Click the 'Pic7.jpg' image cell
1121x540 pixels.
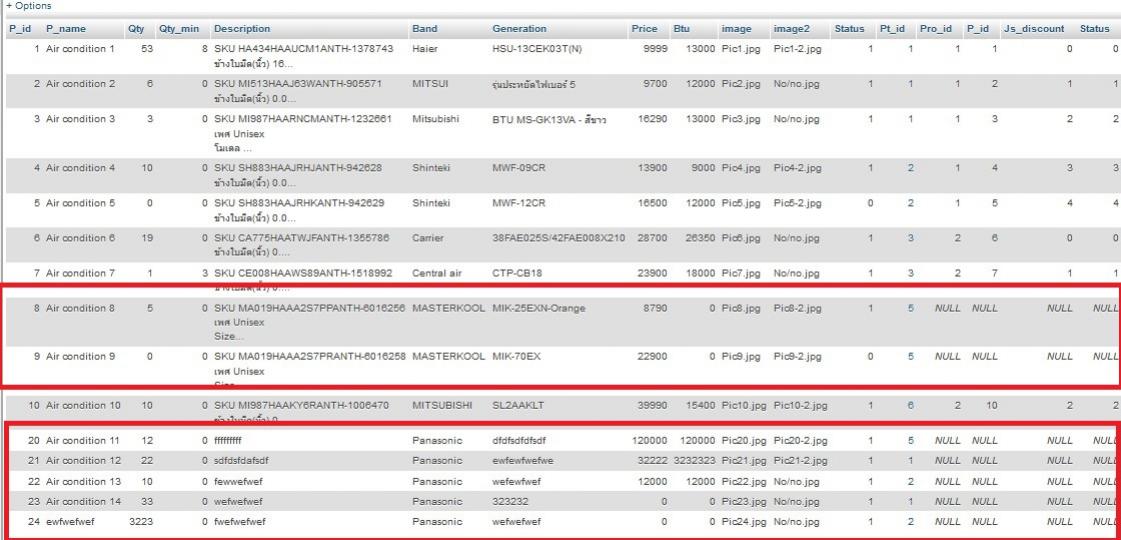pos(741,273)
